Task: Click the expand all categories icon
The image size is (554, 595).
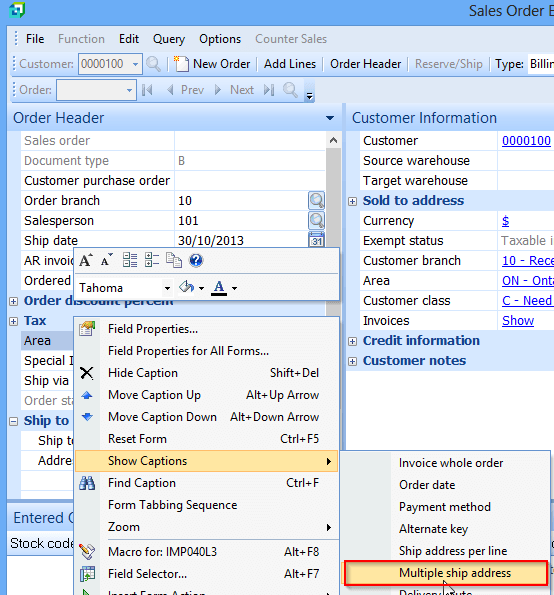Action: (130, 260)
